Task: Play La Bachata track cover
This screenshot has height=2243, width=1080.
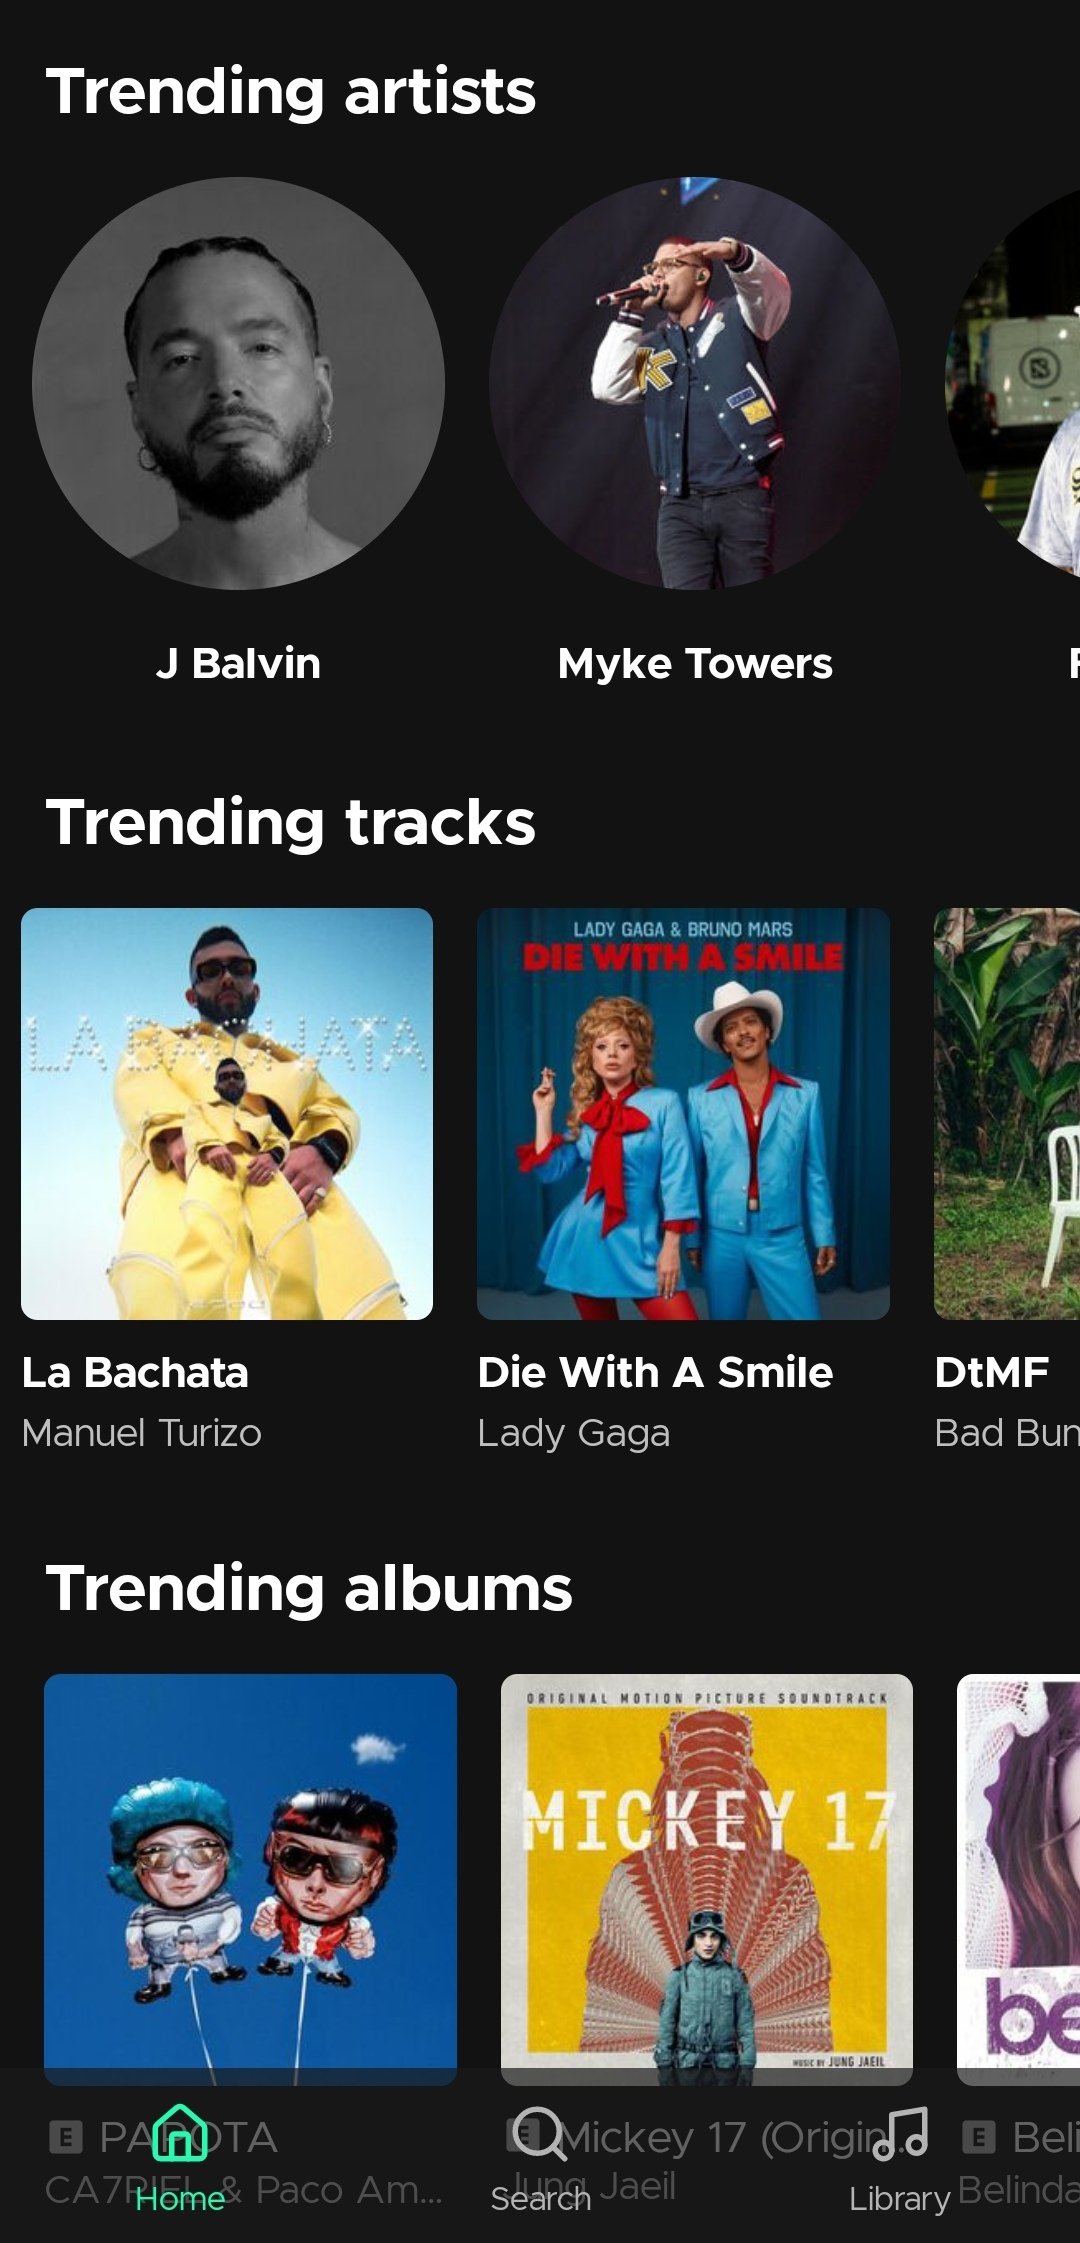Action: click(x=227, y=1114)
